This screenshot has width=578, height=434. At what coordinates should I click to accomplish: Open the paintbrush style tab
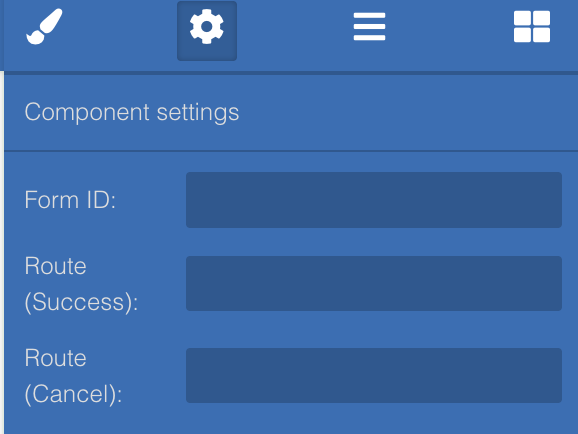45,27
